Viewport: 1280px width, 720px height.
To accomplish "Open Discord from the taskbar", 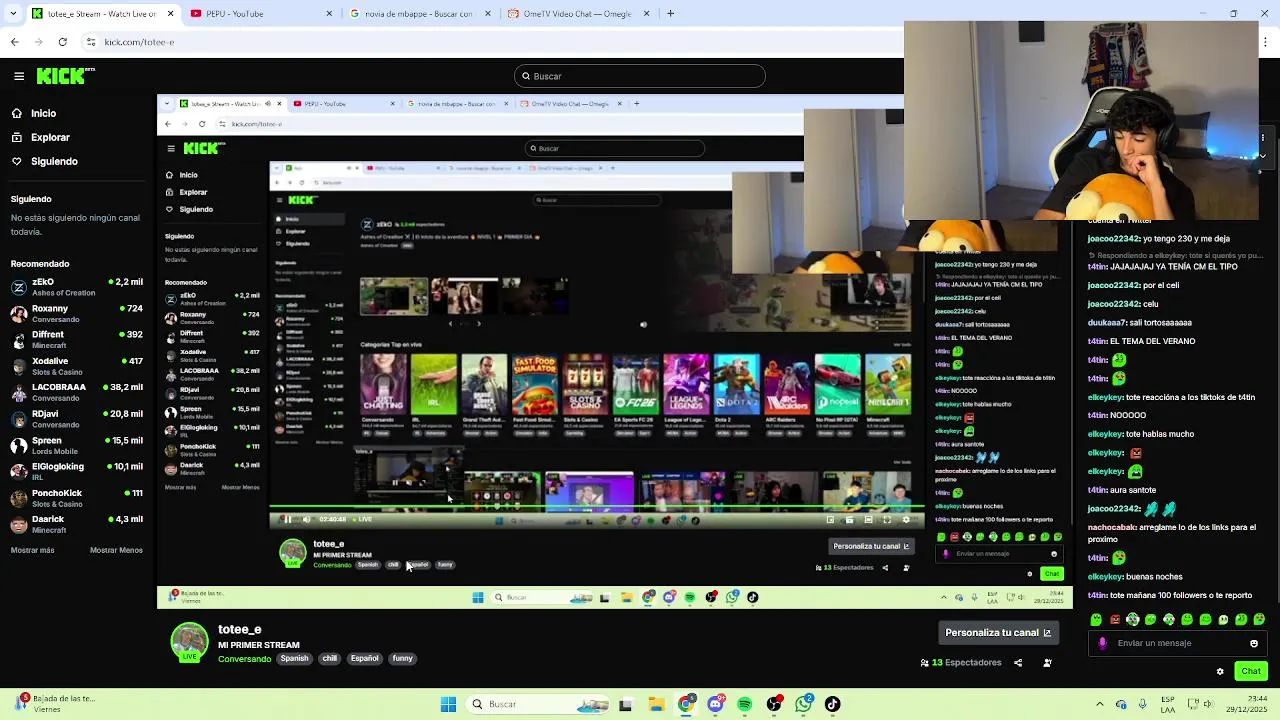I will (715, 704).
